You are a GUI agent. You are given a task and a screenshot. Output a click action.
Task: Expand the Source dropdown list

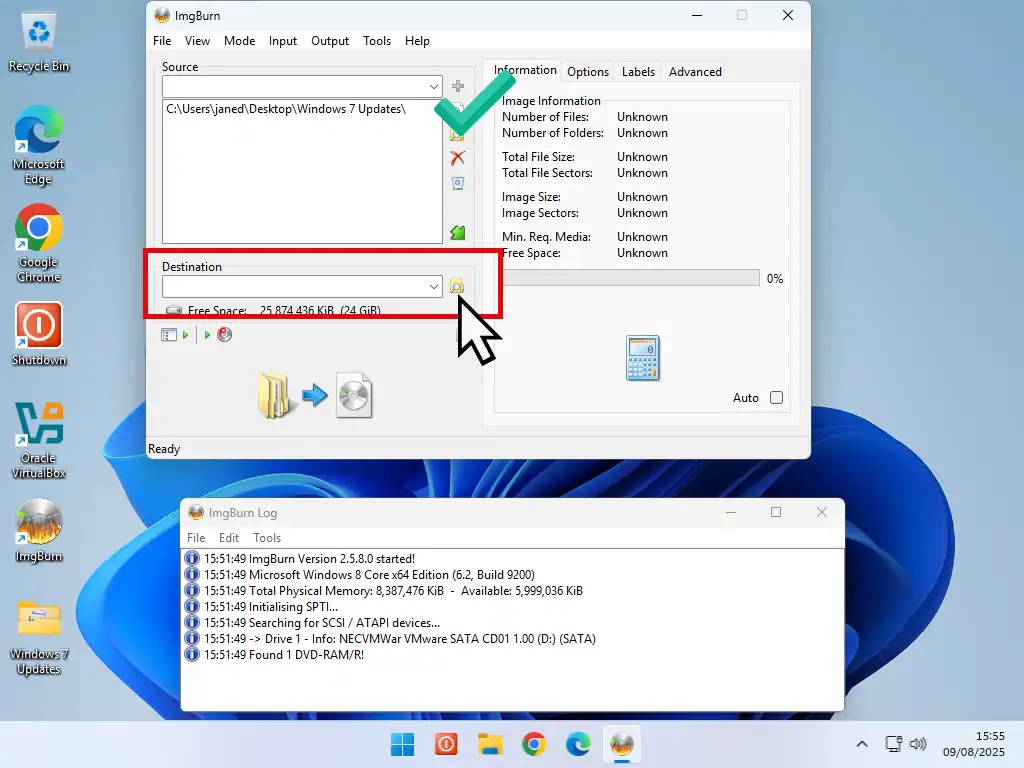coord(433,87)
